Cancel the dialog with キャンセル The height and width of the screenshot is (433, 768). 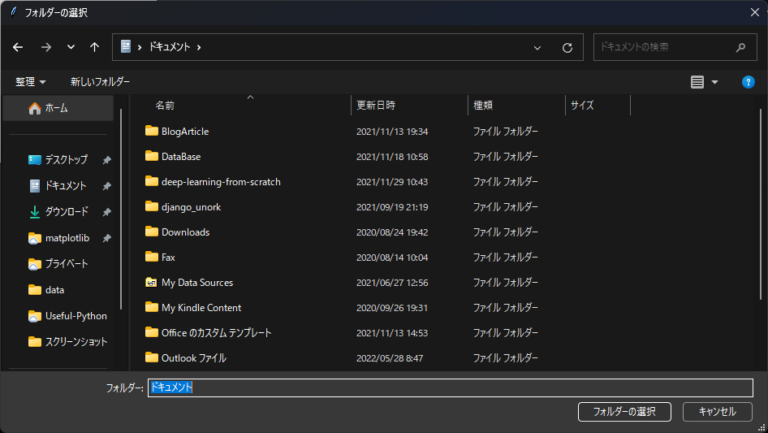[717, 411]
